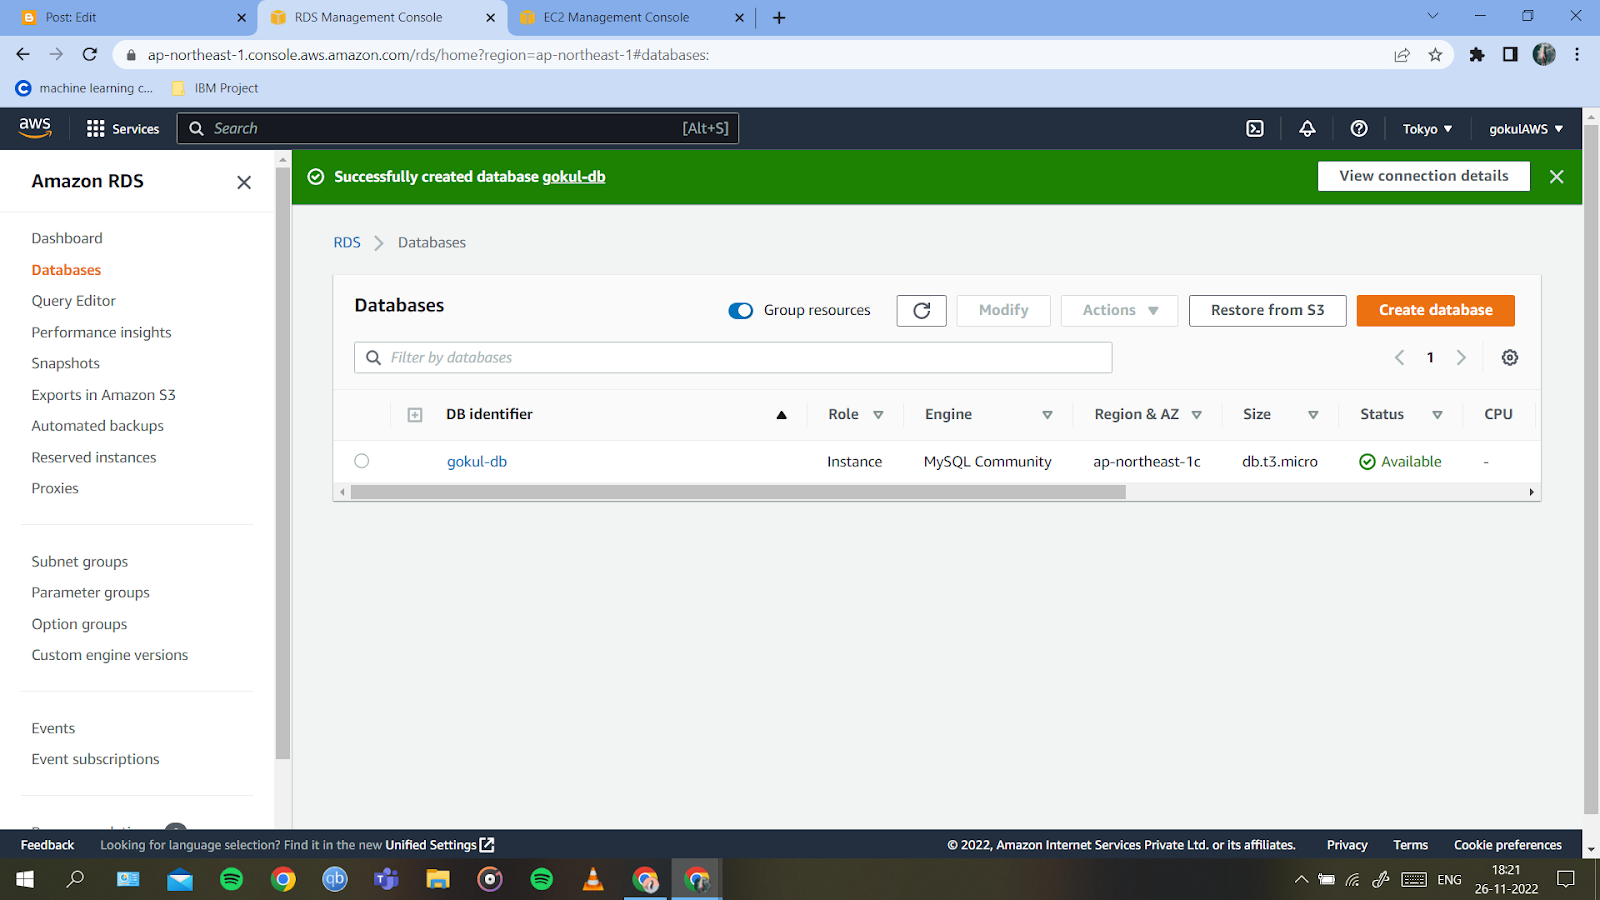Sort by Region & AZ column arrow
The image size is (1600, 900).
(x=1196, y=415)
